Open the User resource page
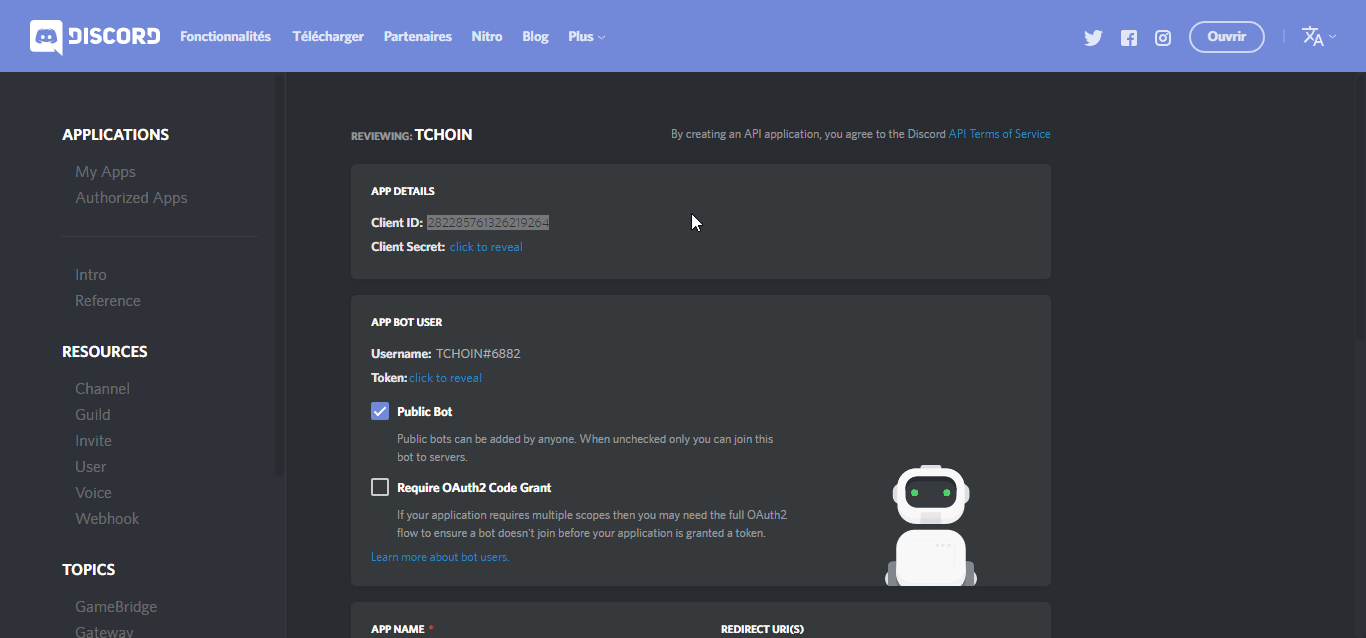Screen dimensions: 1366x638 click(91, 467)
